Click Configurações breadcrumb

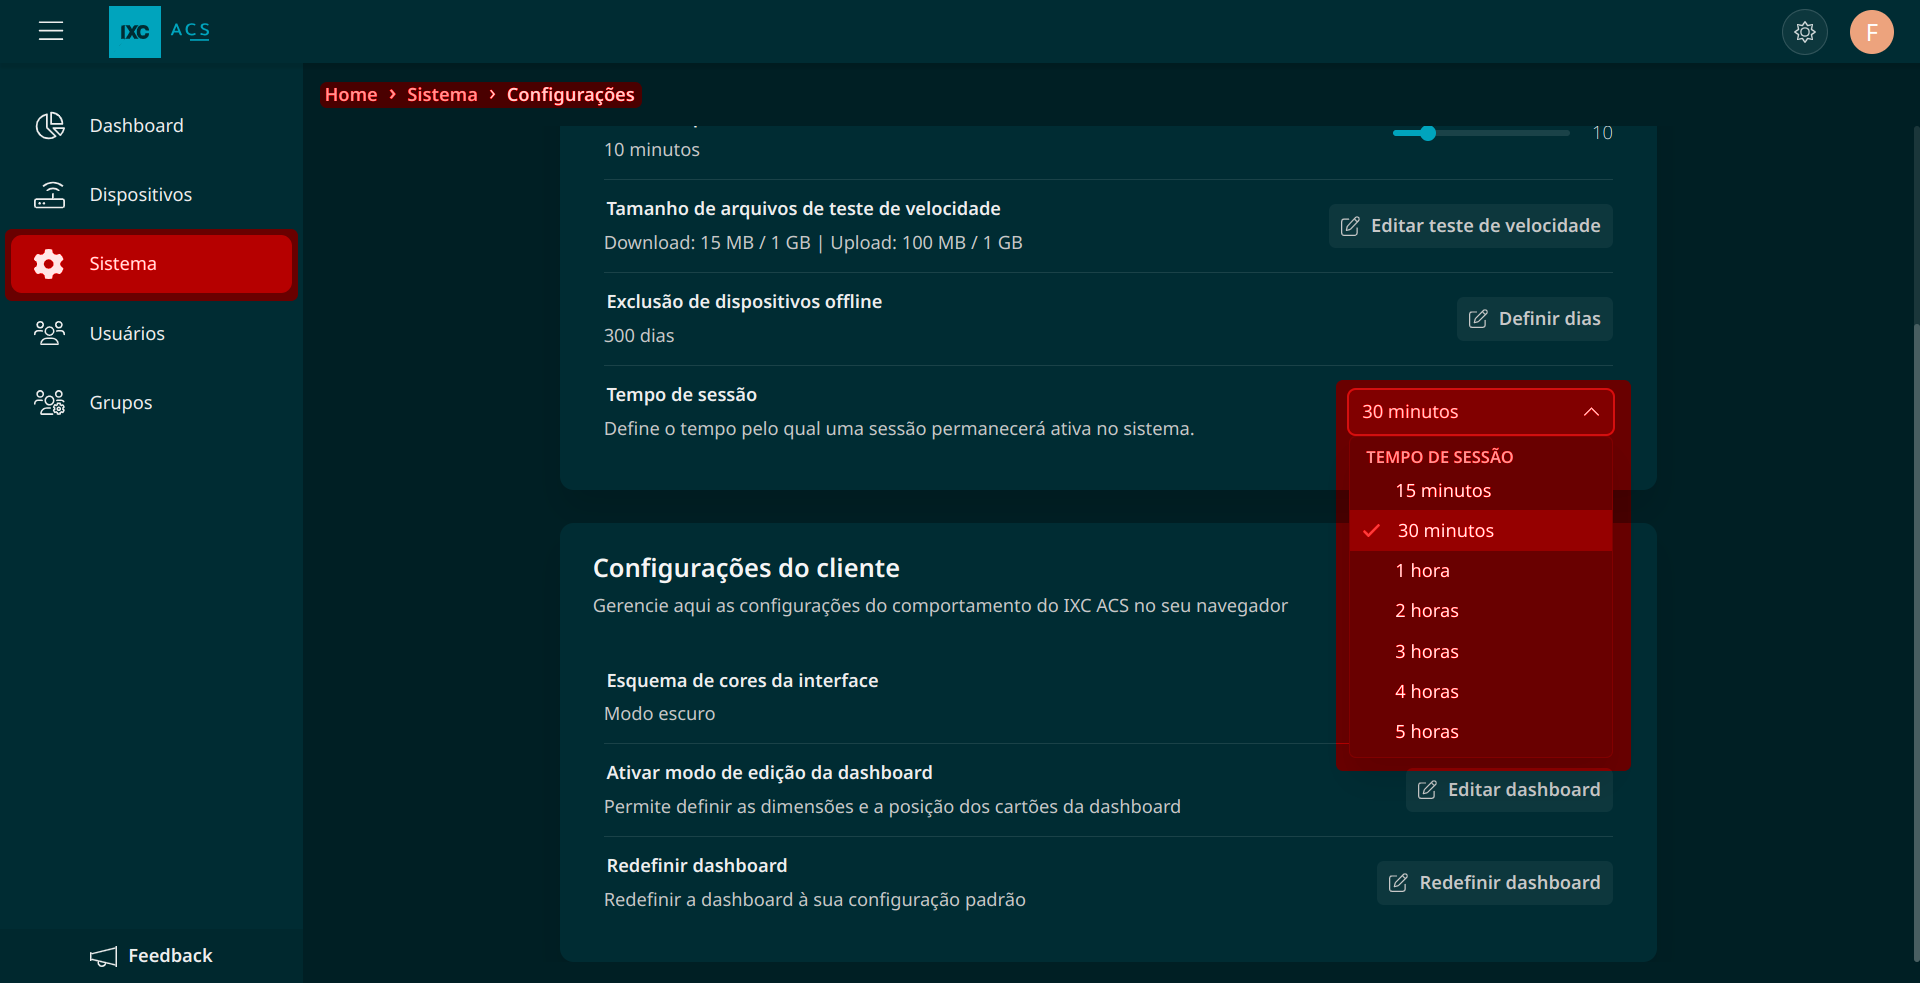[570, 94]
